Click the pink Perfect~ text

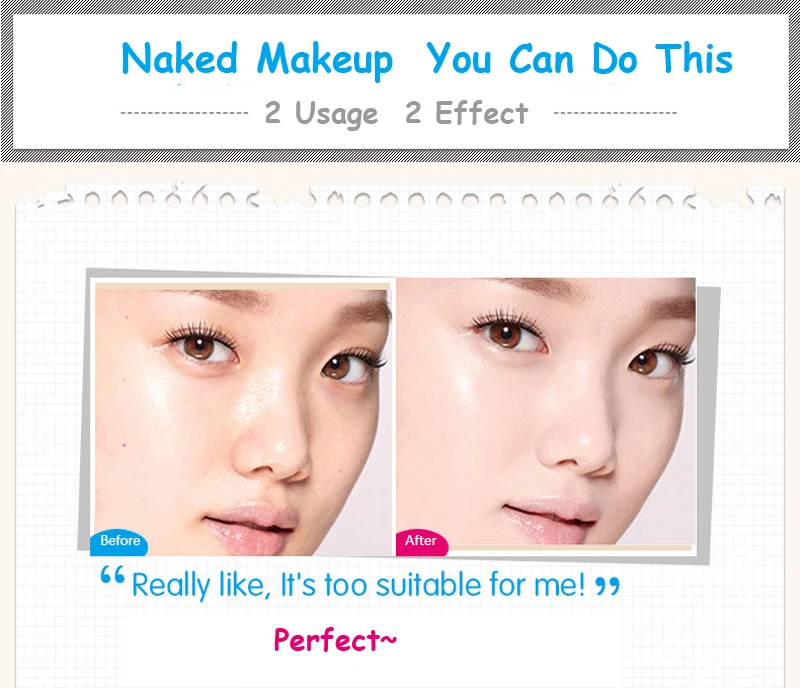pyautogui.click(x=335, y=640)
